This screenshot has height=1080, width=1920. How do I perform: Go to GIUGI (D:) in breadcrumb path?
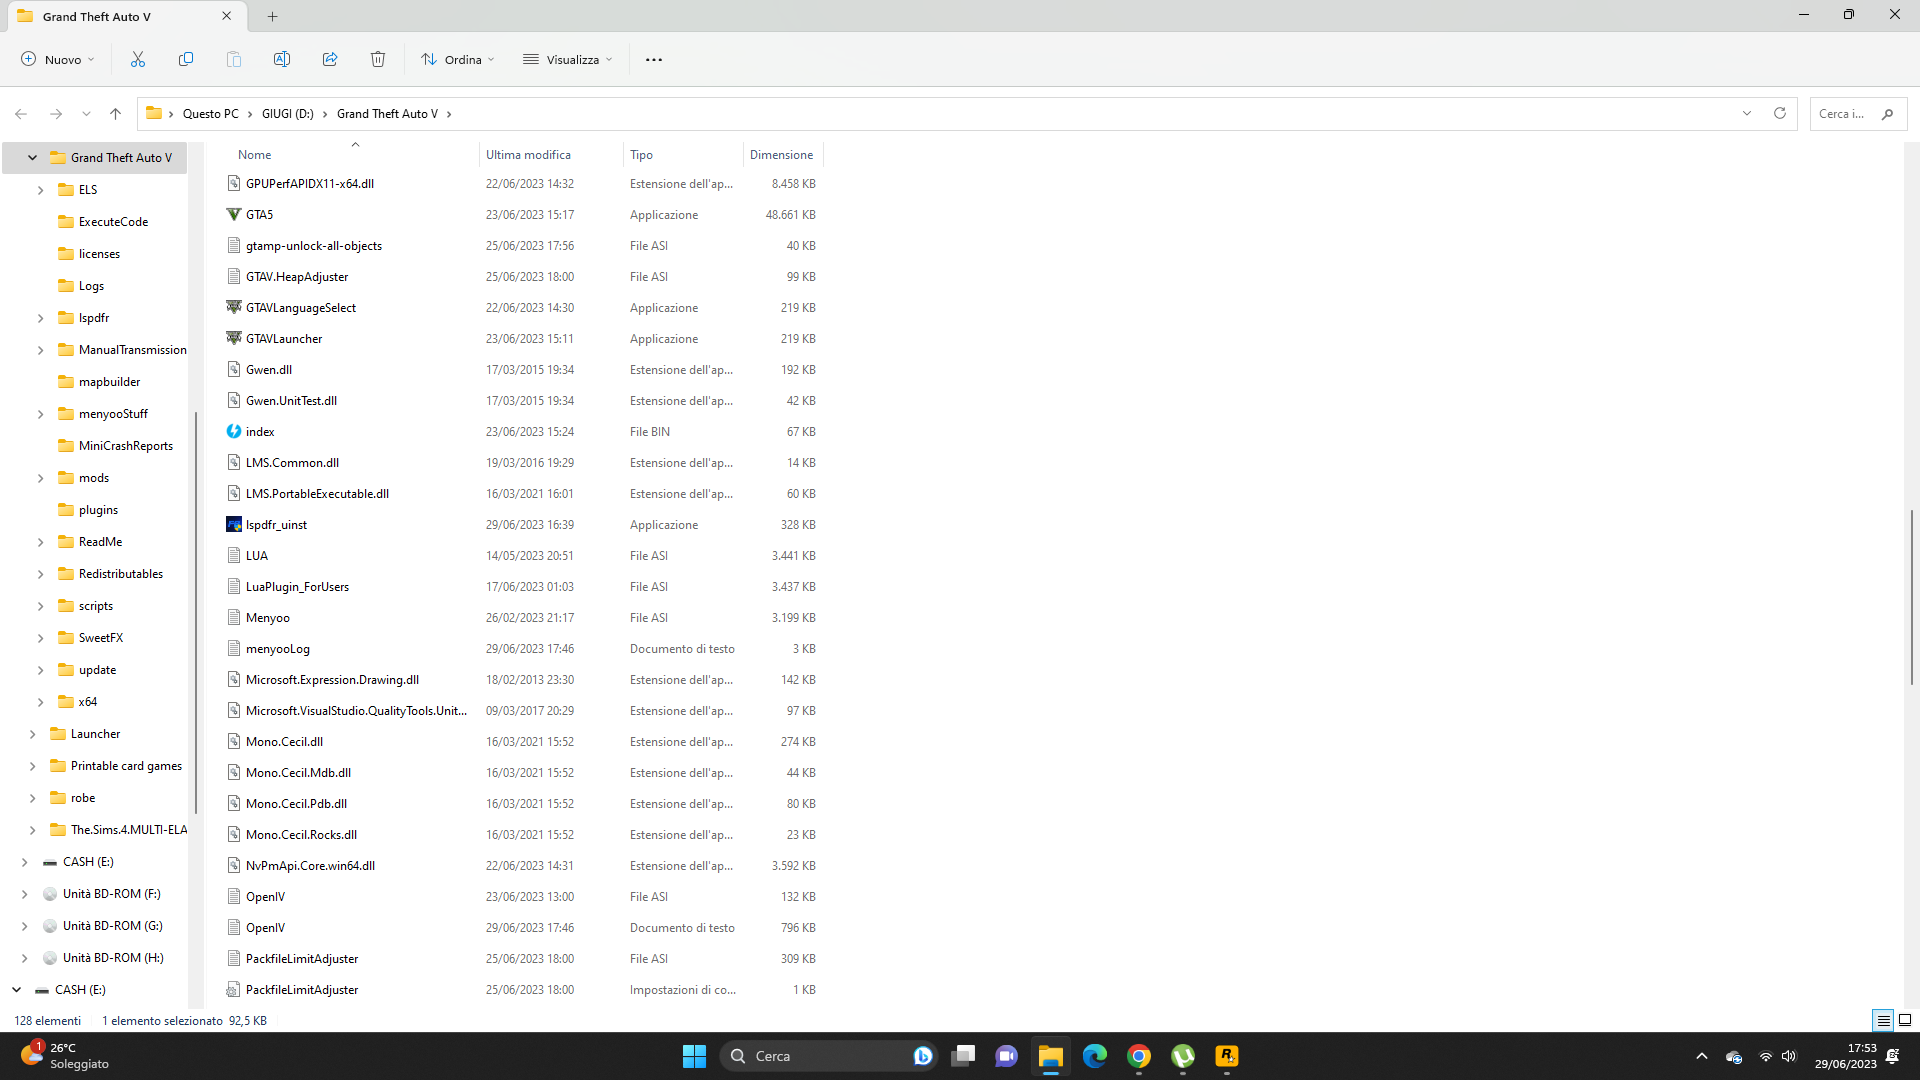pyautogui.click(x=288, y=114)
